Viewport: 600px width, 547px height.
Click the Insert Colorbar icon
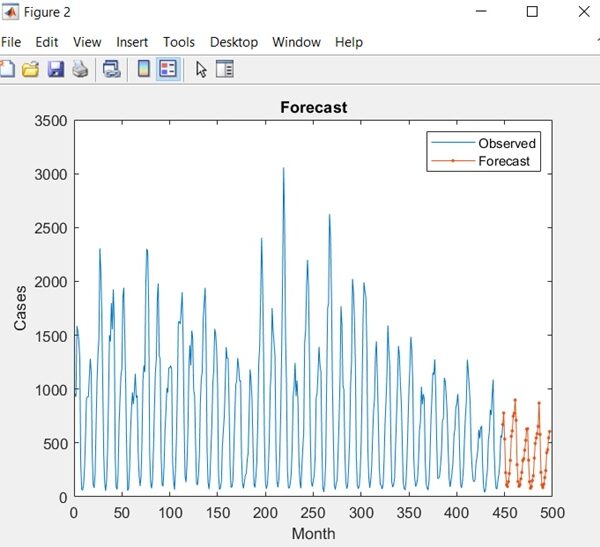coord(144,69)
